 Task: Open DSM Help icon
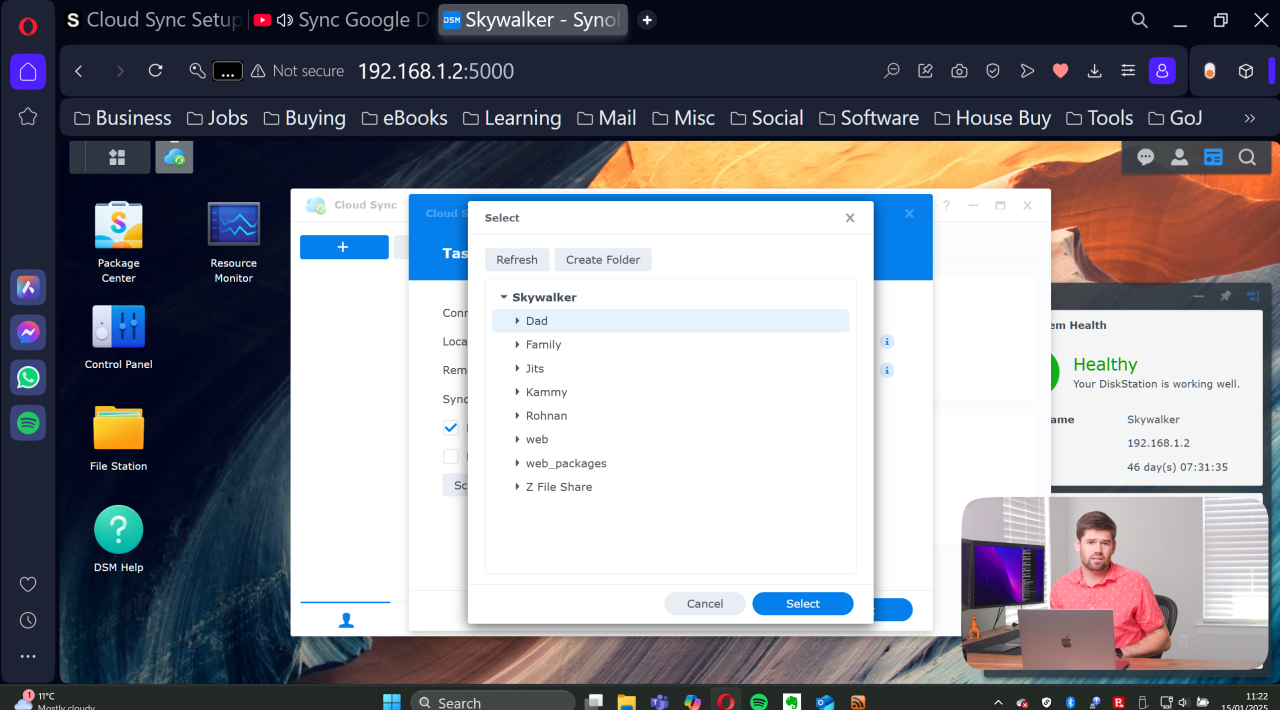click(x=118, y=530)
